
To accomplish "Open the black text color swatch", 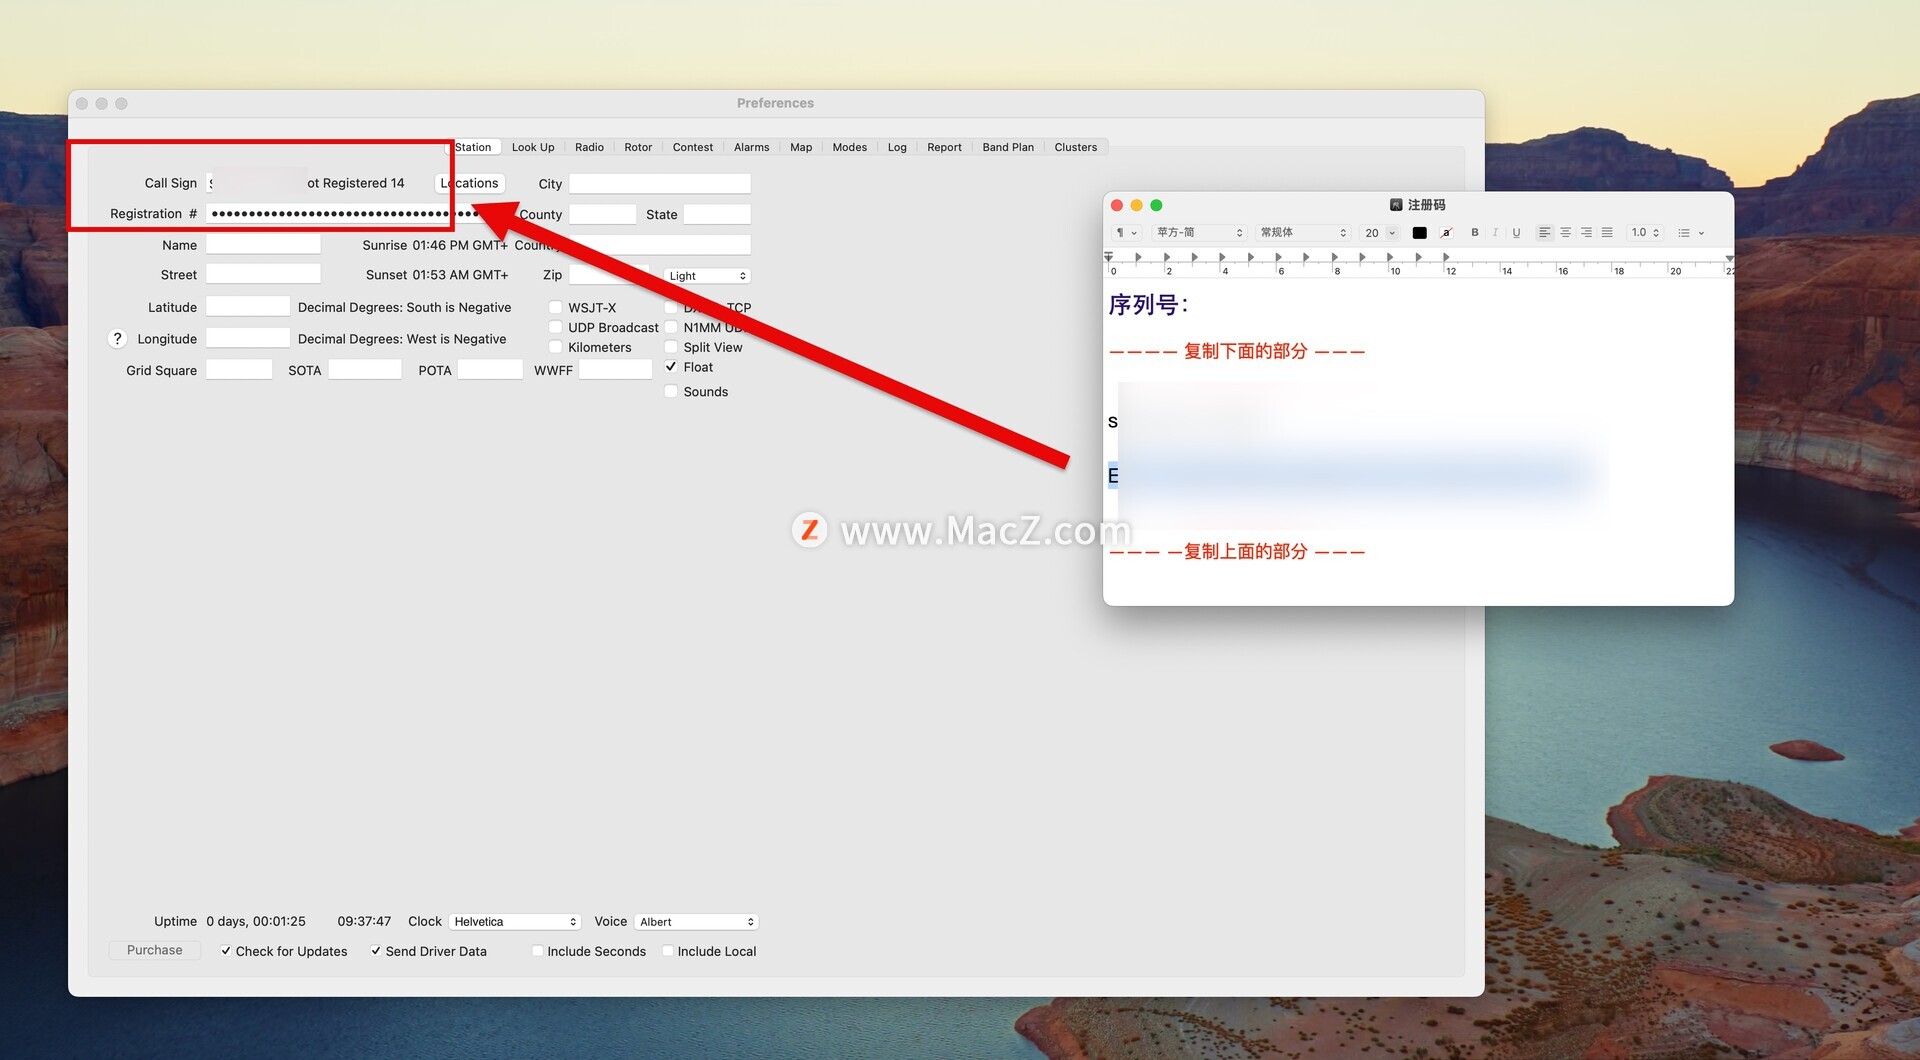I will (1419, 233).
